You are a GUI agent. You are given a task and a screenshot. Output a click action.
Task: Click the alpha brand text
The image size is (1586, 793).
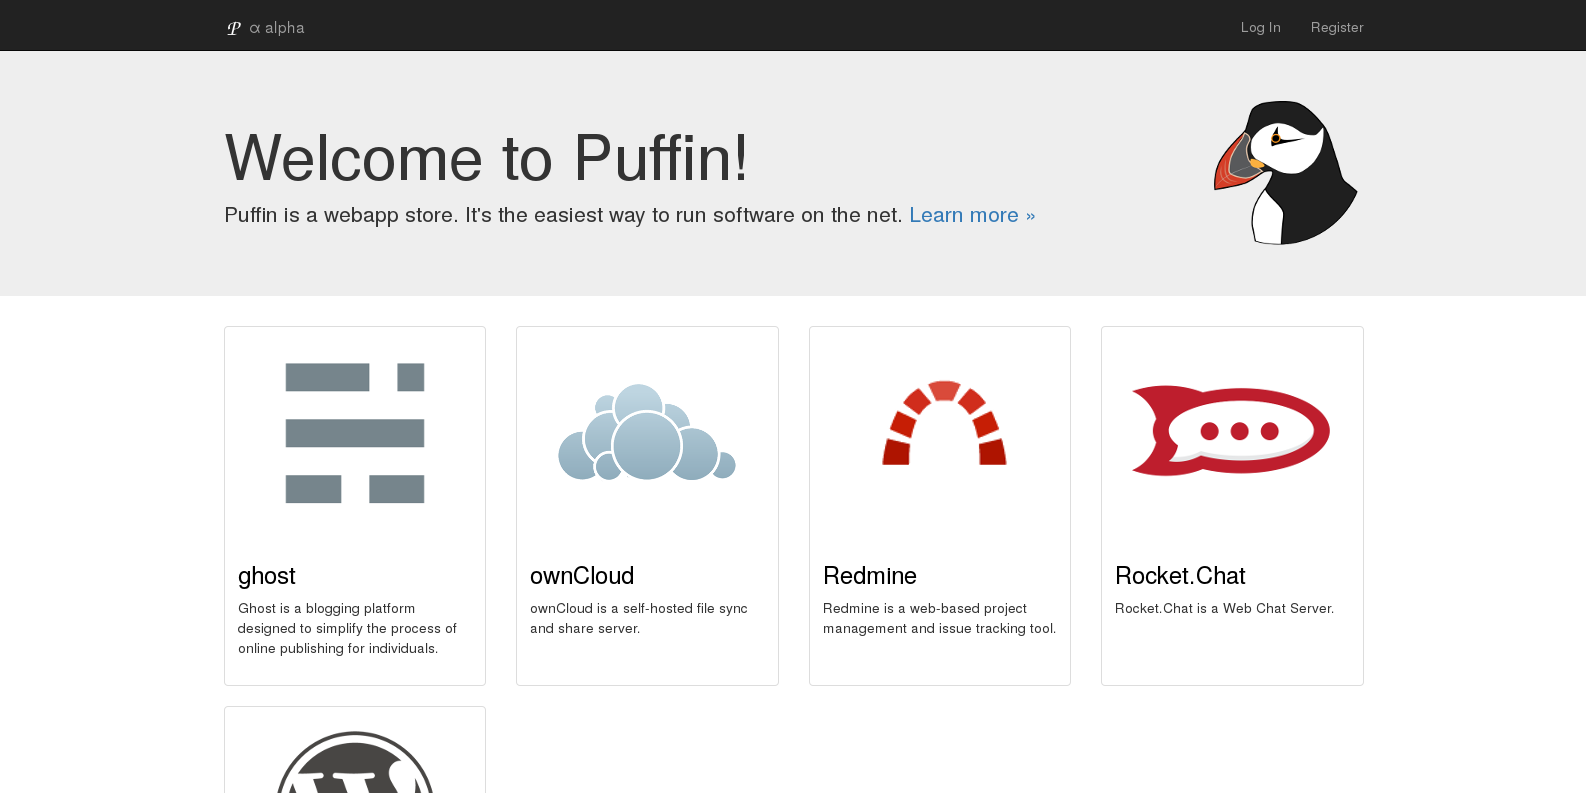[x=277, y=28]
